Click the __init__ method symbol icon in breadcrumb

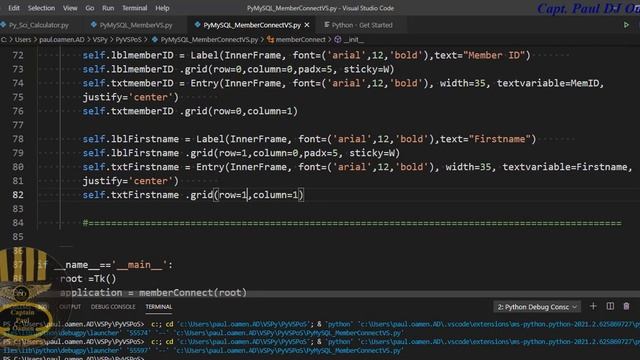tap(338, 40)
